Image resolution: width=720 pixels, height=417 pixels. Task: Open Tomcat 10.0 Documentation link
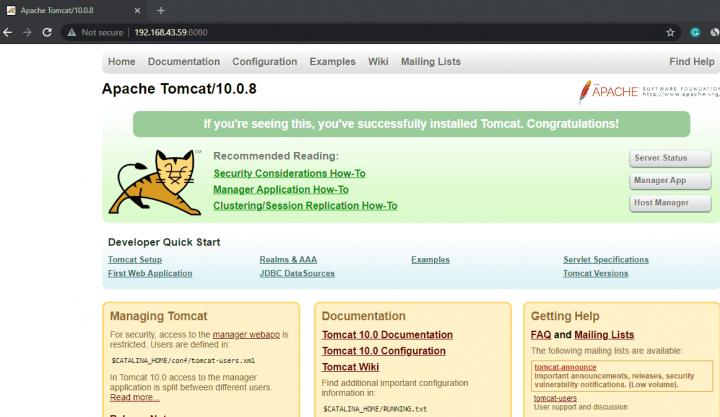click(387, 335)
